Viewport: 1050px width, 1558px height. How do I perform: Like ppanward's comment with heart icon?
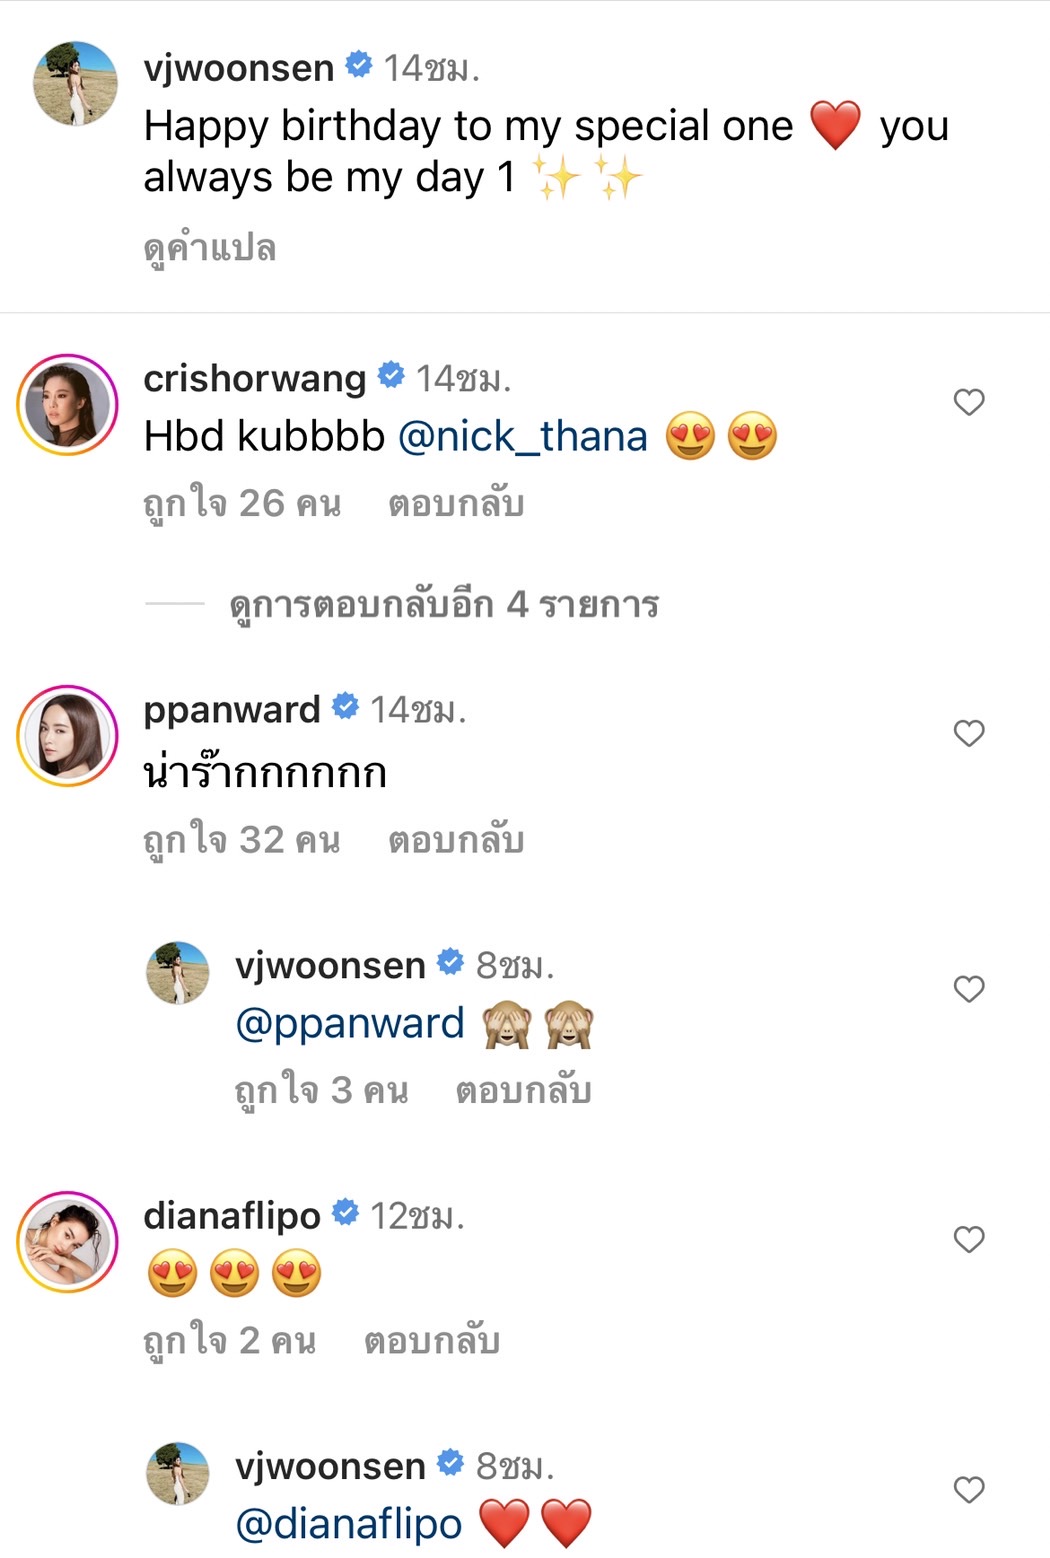(967, 733)
